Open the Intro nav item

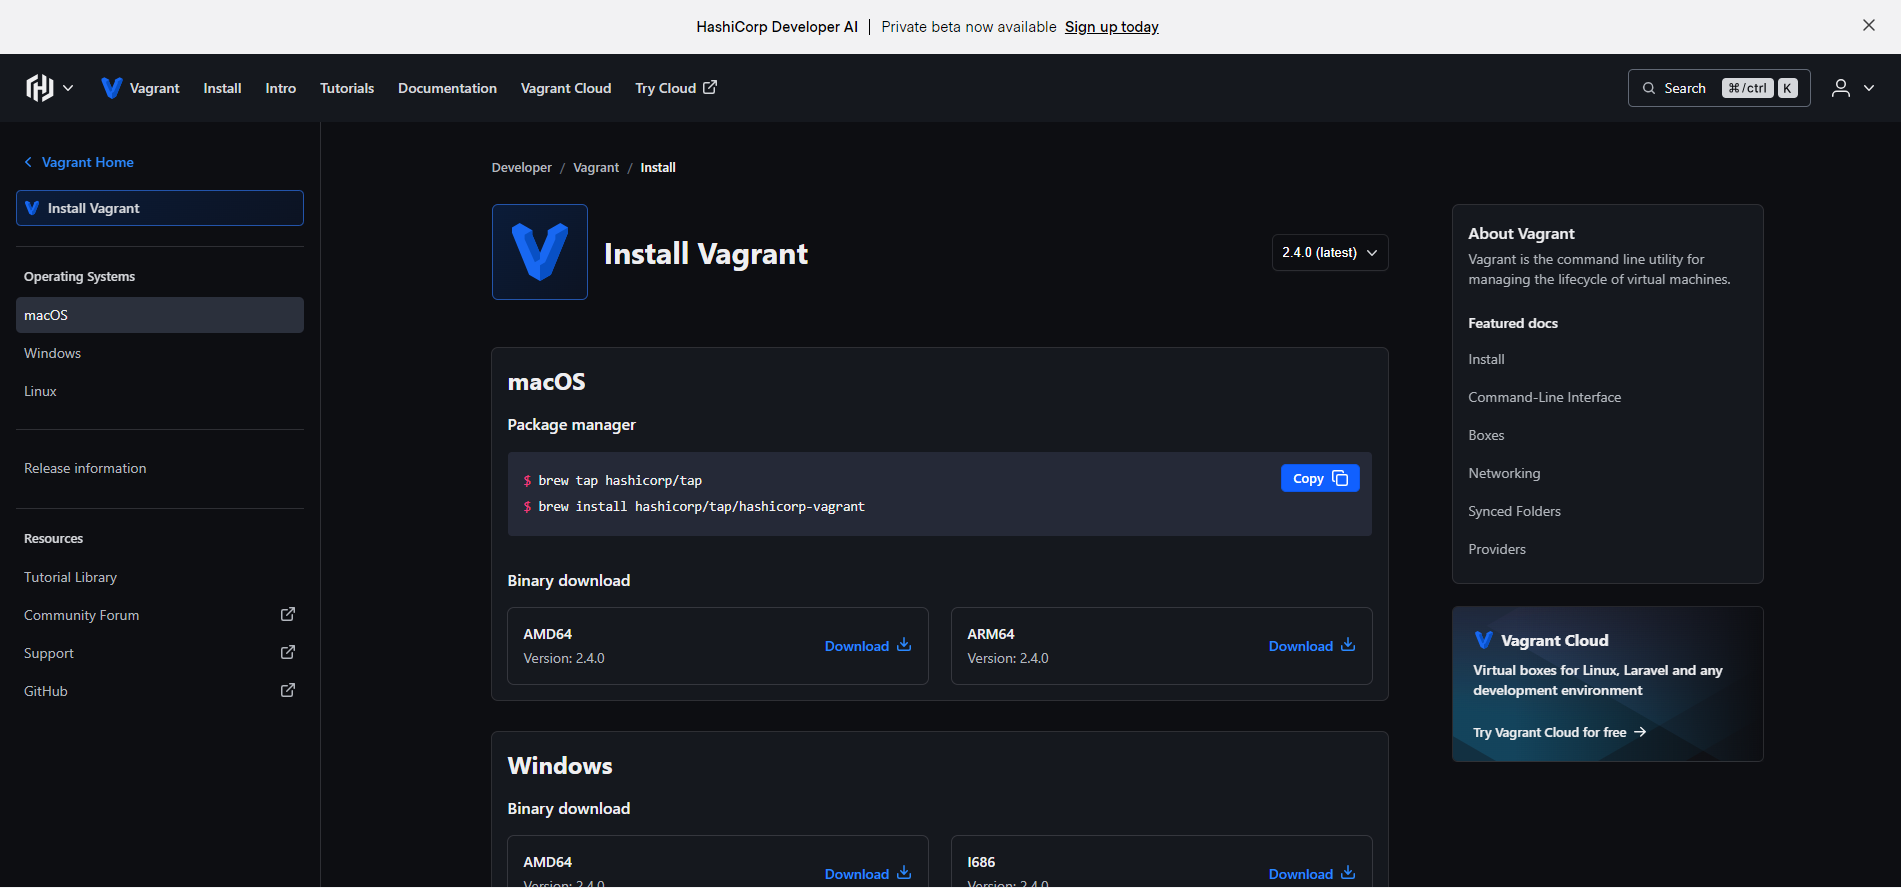pyautogui.click(x=280, y=88)
